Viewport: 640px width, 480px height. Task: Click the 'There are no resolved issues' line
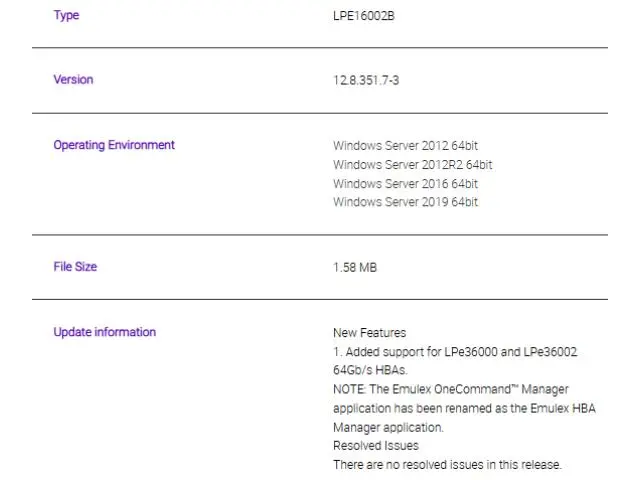click(447, 465)
